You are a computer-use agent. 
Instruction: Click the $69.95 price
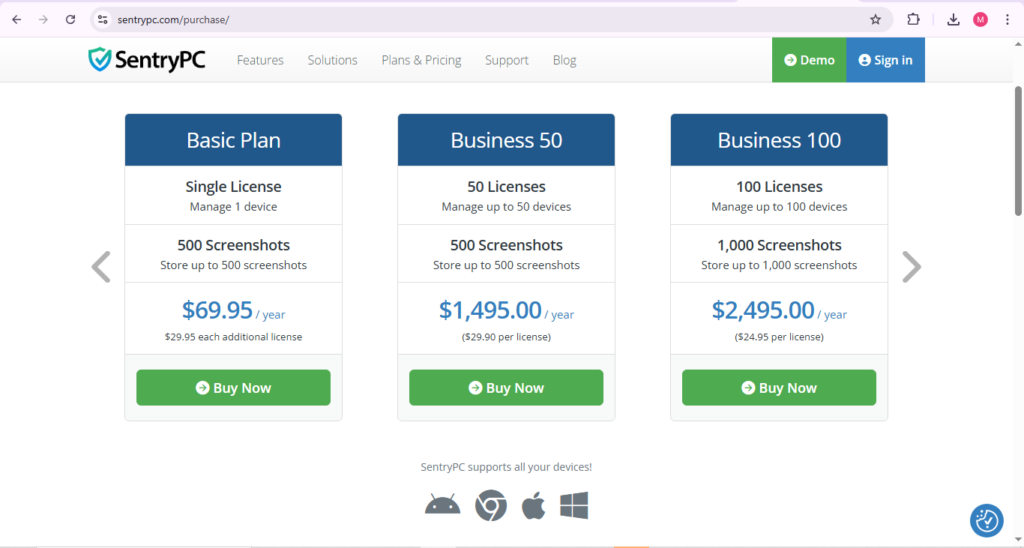pos(217,310)
